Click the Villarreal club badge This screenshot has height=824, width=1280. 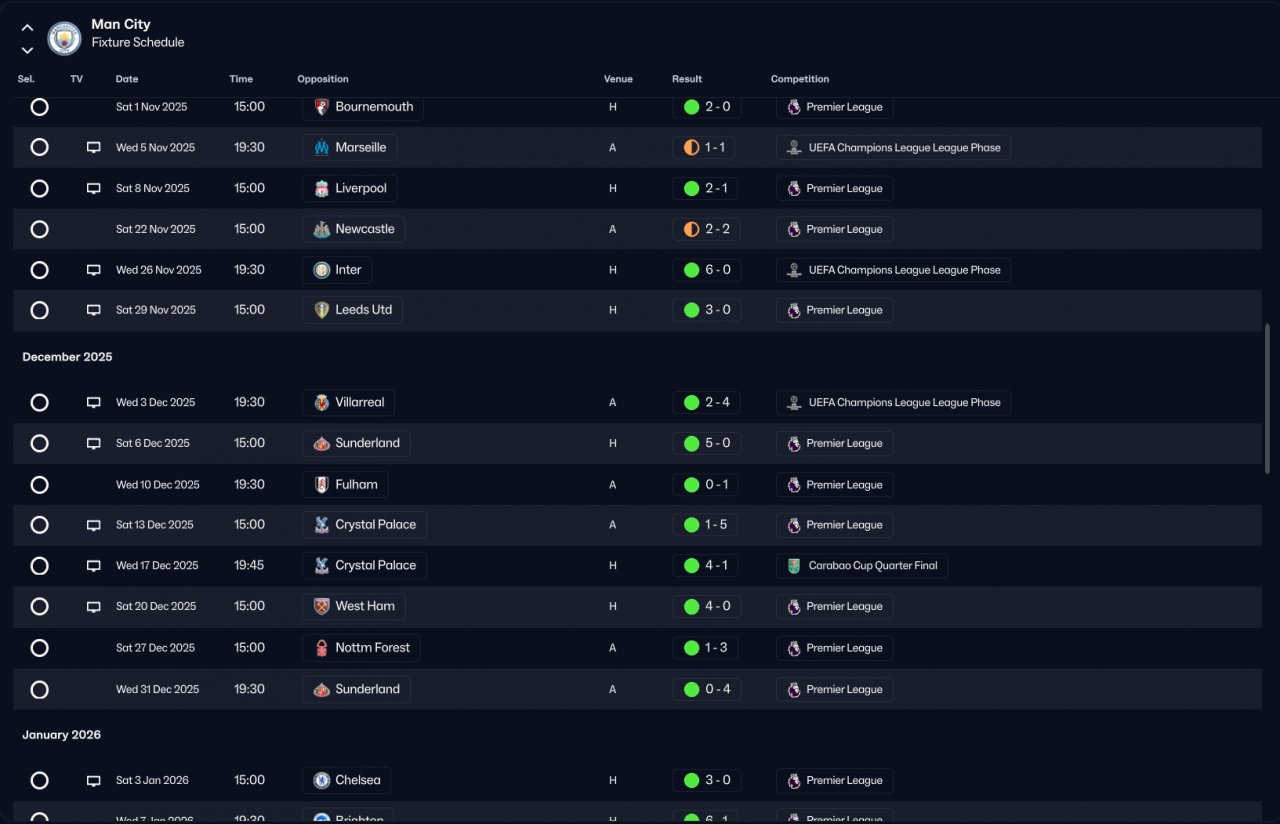tap(322, 403)
